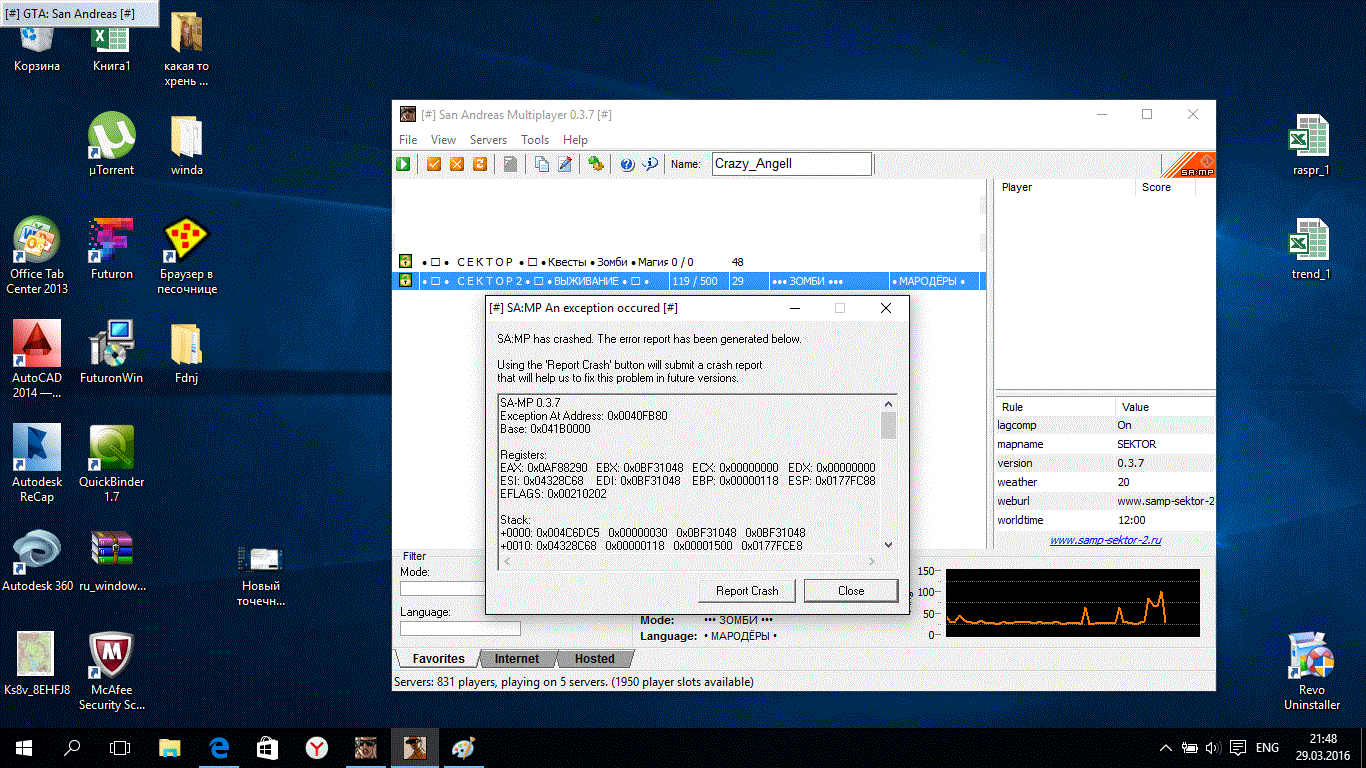Click the green Connect play icon

click(x=403, y=164)
